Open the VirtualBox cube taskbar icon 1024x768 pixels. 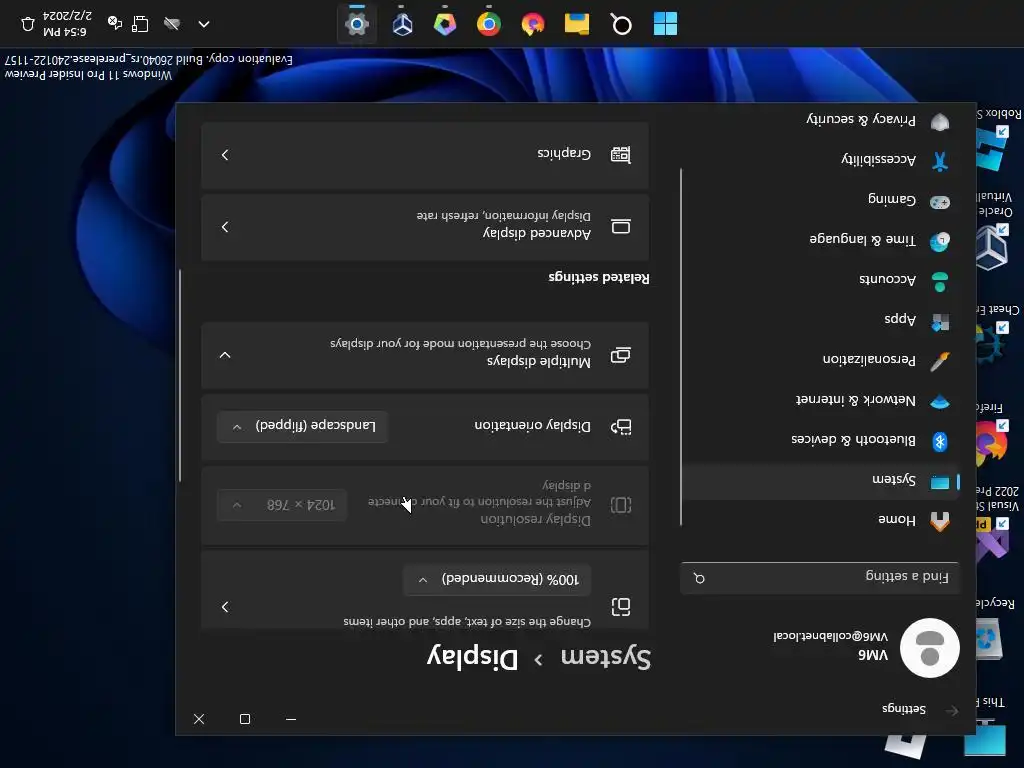click(402, 24)
